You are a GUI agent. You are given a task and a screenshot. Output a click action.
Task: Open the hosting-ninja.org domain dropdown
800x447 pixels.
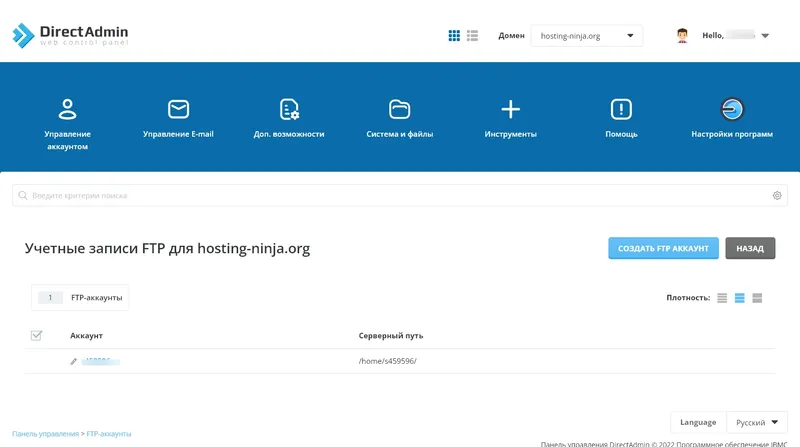click(x=587, y=36)
